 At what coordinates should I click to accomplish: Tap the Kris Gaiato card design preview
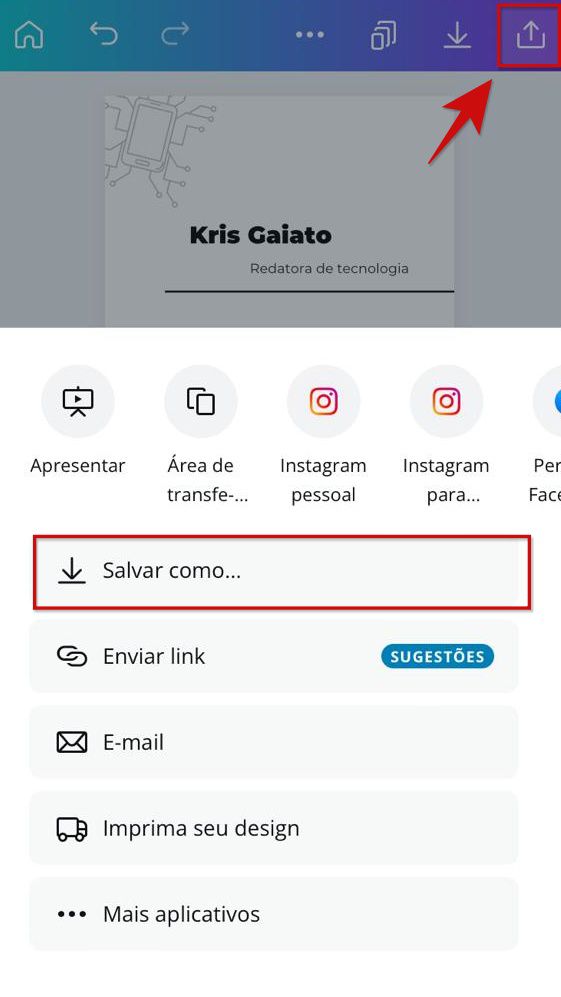point(279,211)
